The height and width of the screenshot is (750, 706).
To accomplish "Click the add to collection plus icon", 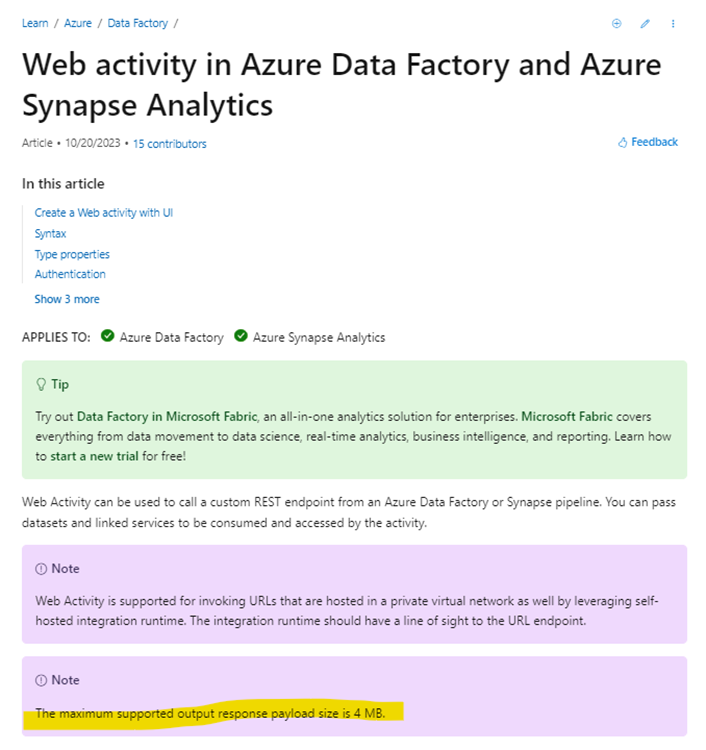I will pyautogui.click(x=617, y=23).
